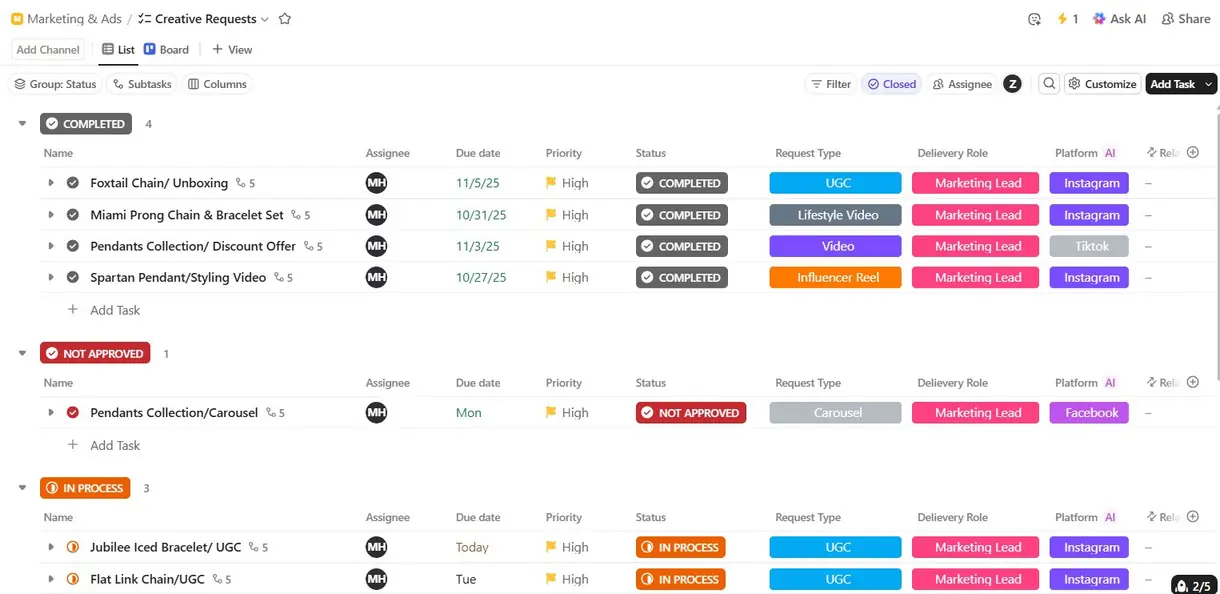Toggle status circle of Pendants Collection/Carousel
Image resolution: width=1220 pixels, height=594 pixels.
click(x=73, y=413)
